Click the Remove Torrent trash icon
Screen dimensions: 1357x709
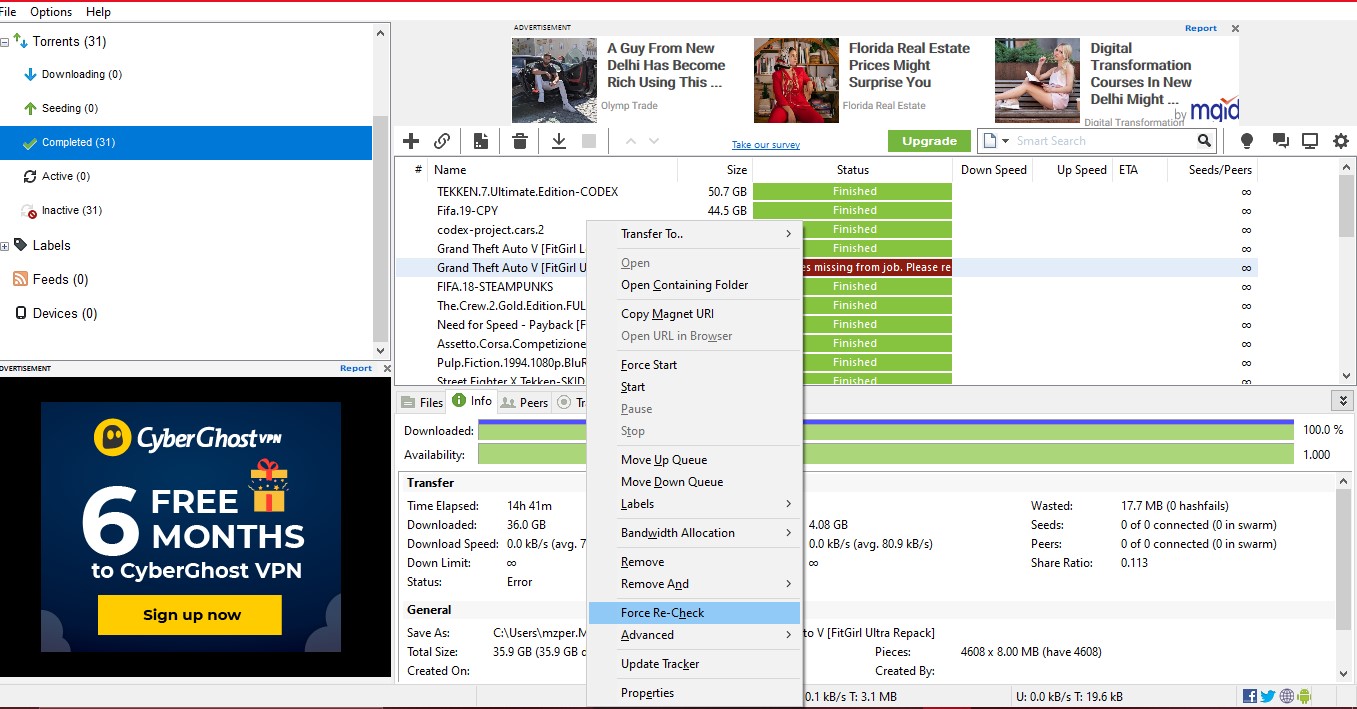pos(520,141)
